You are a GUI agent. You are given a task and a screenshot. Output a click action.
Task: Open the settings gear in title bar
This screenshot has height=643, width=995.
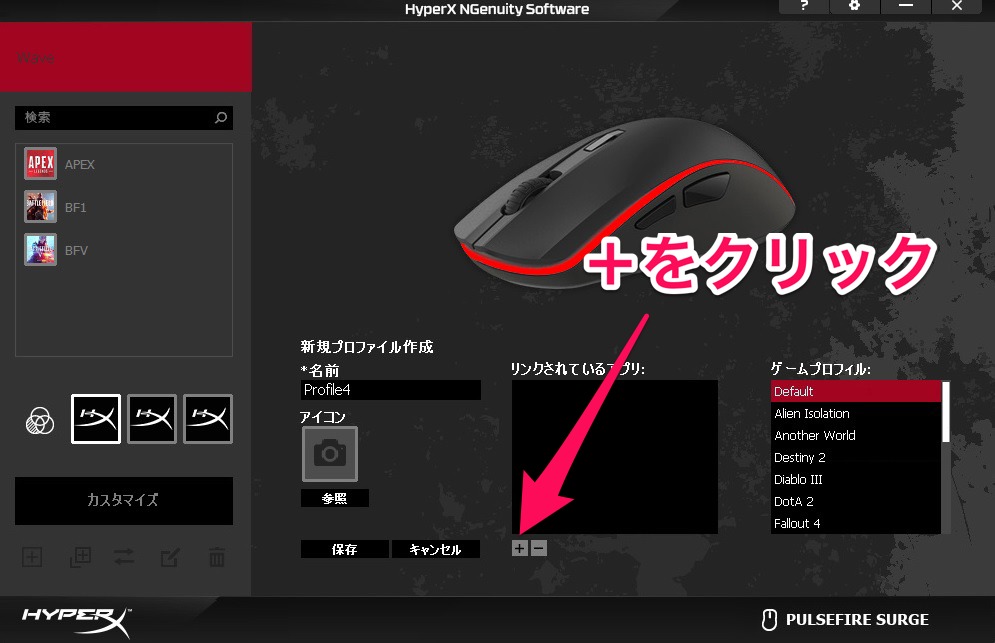pyautogui.click(x=855, y=6)
